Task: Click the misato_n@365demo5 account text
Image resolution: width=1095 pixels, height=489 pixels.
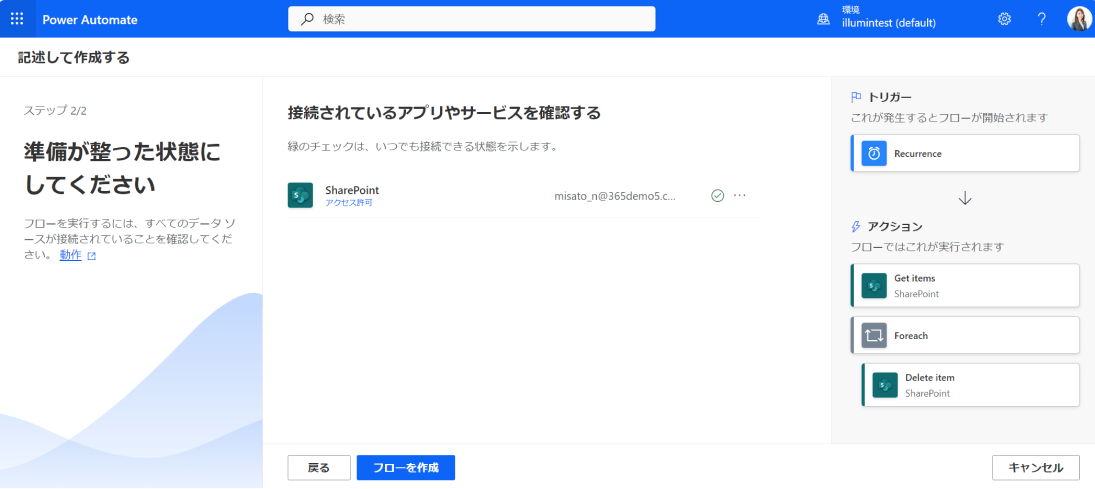Action: click(x=615, y=196)
